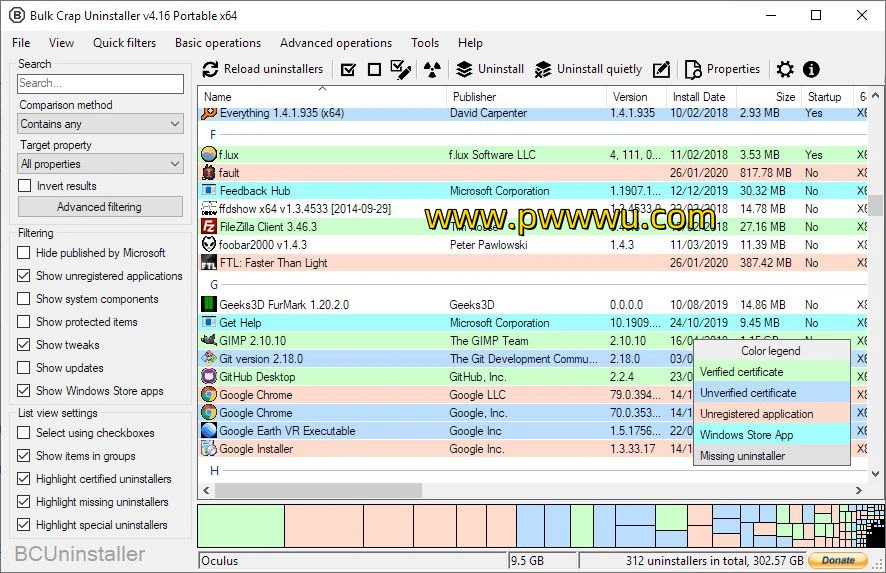This screenshot has width=886, height=573.
Task: Open Basic operations menu
Action: coord(218,43)
